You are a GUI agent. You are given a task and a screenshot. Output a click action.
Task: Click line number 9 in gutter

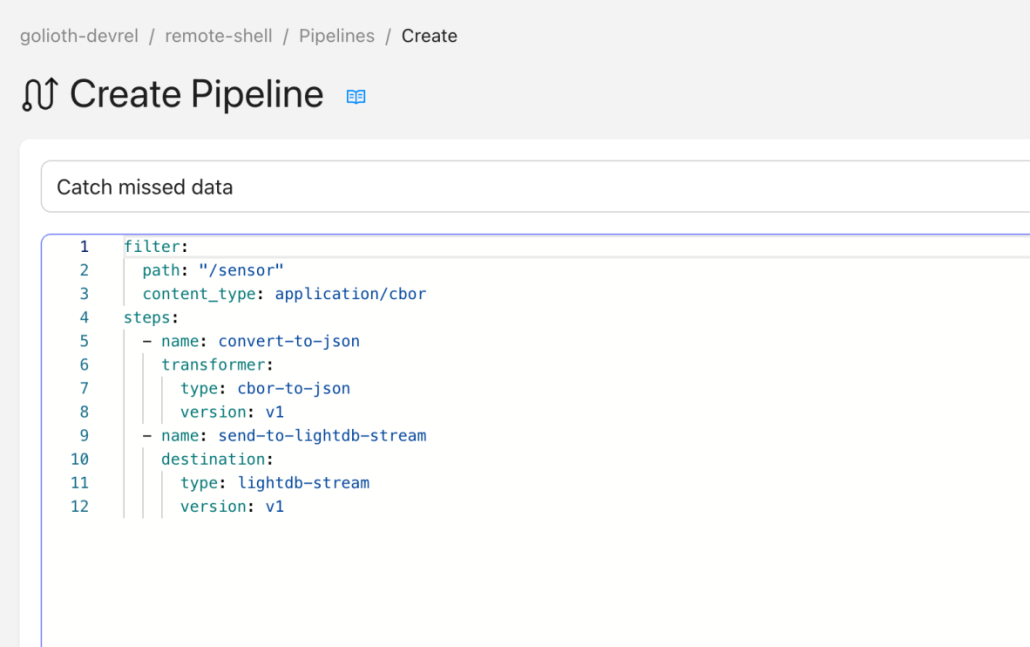(x=84, y=435)
